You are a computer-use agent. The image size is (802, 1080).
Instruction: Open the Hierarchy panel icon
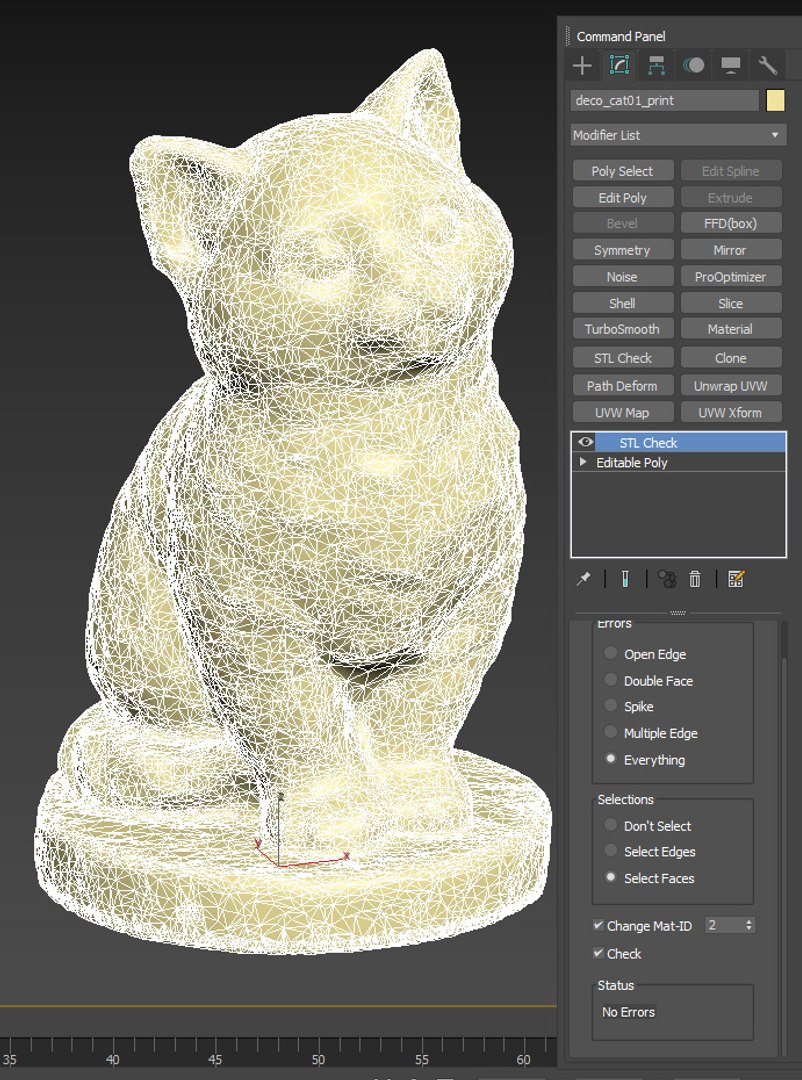(656, 65)
